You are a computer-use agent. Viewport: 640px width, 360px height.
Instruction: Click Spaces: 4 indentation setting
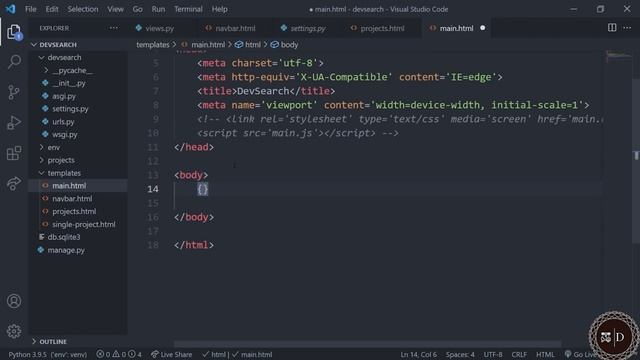point(460,354)
